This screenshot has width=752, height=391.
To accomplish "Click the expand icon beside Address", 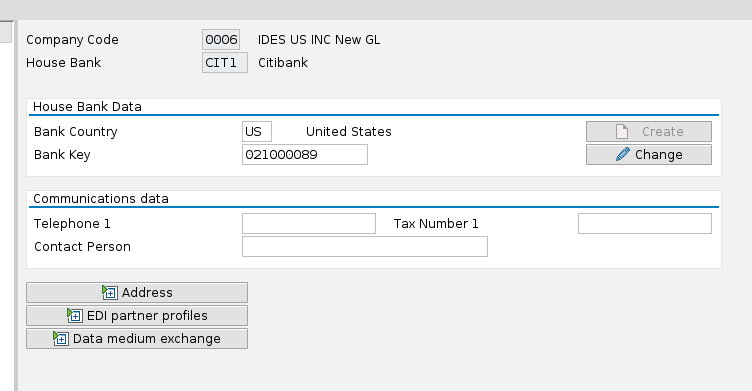I will point(109,292).
